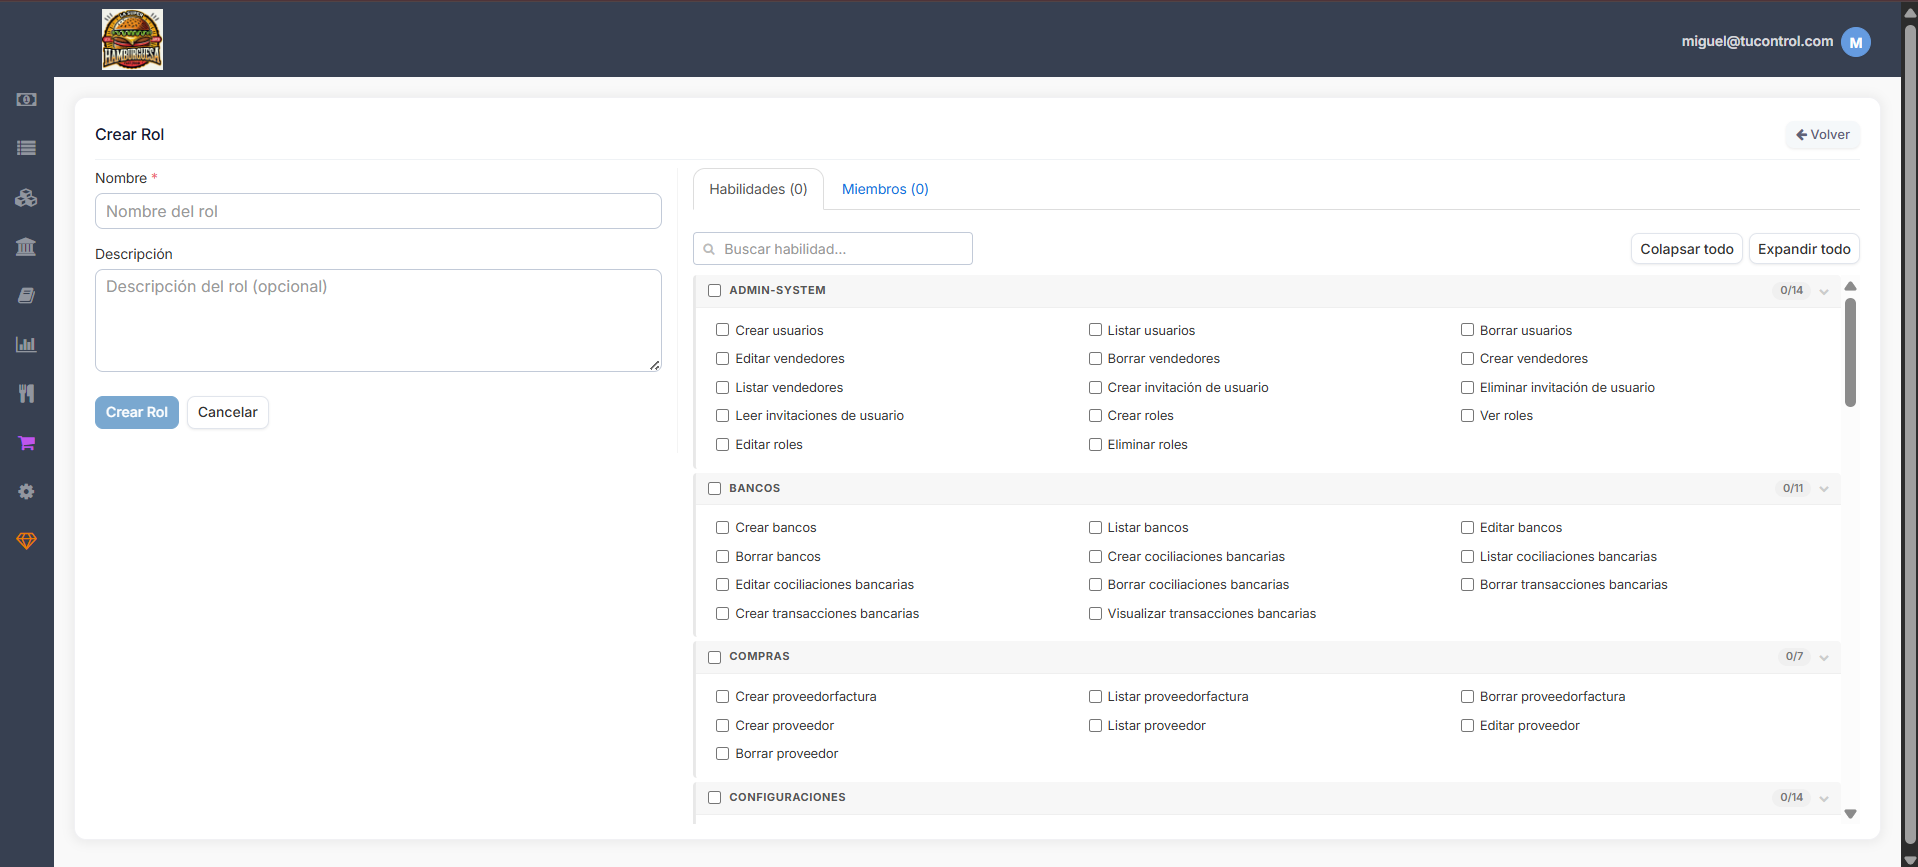Image resolution: width=1918 pixels, height=867 pixels.
Task: Open the restaurant utensils sidebar icon
Action: pyautogui.click(x=27, y=393)
